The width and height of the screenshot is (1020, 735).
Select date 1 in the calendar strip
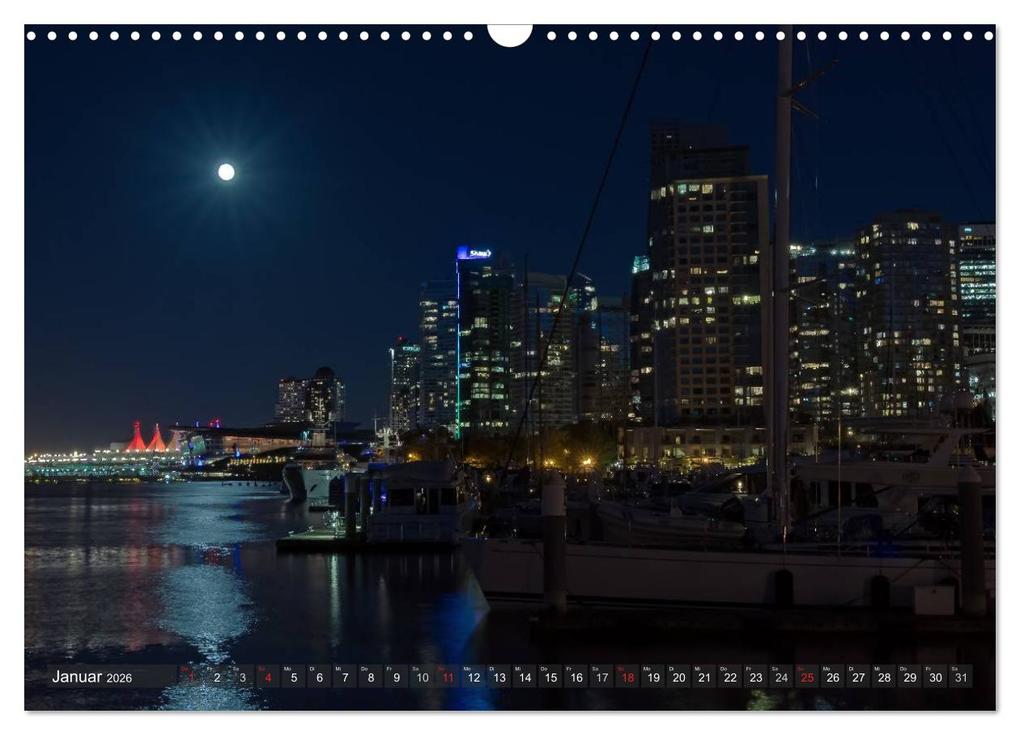(190, 677)
